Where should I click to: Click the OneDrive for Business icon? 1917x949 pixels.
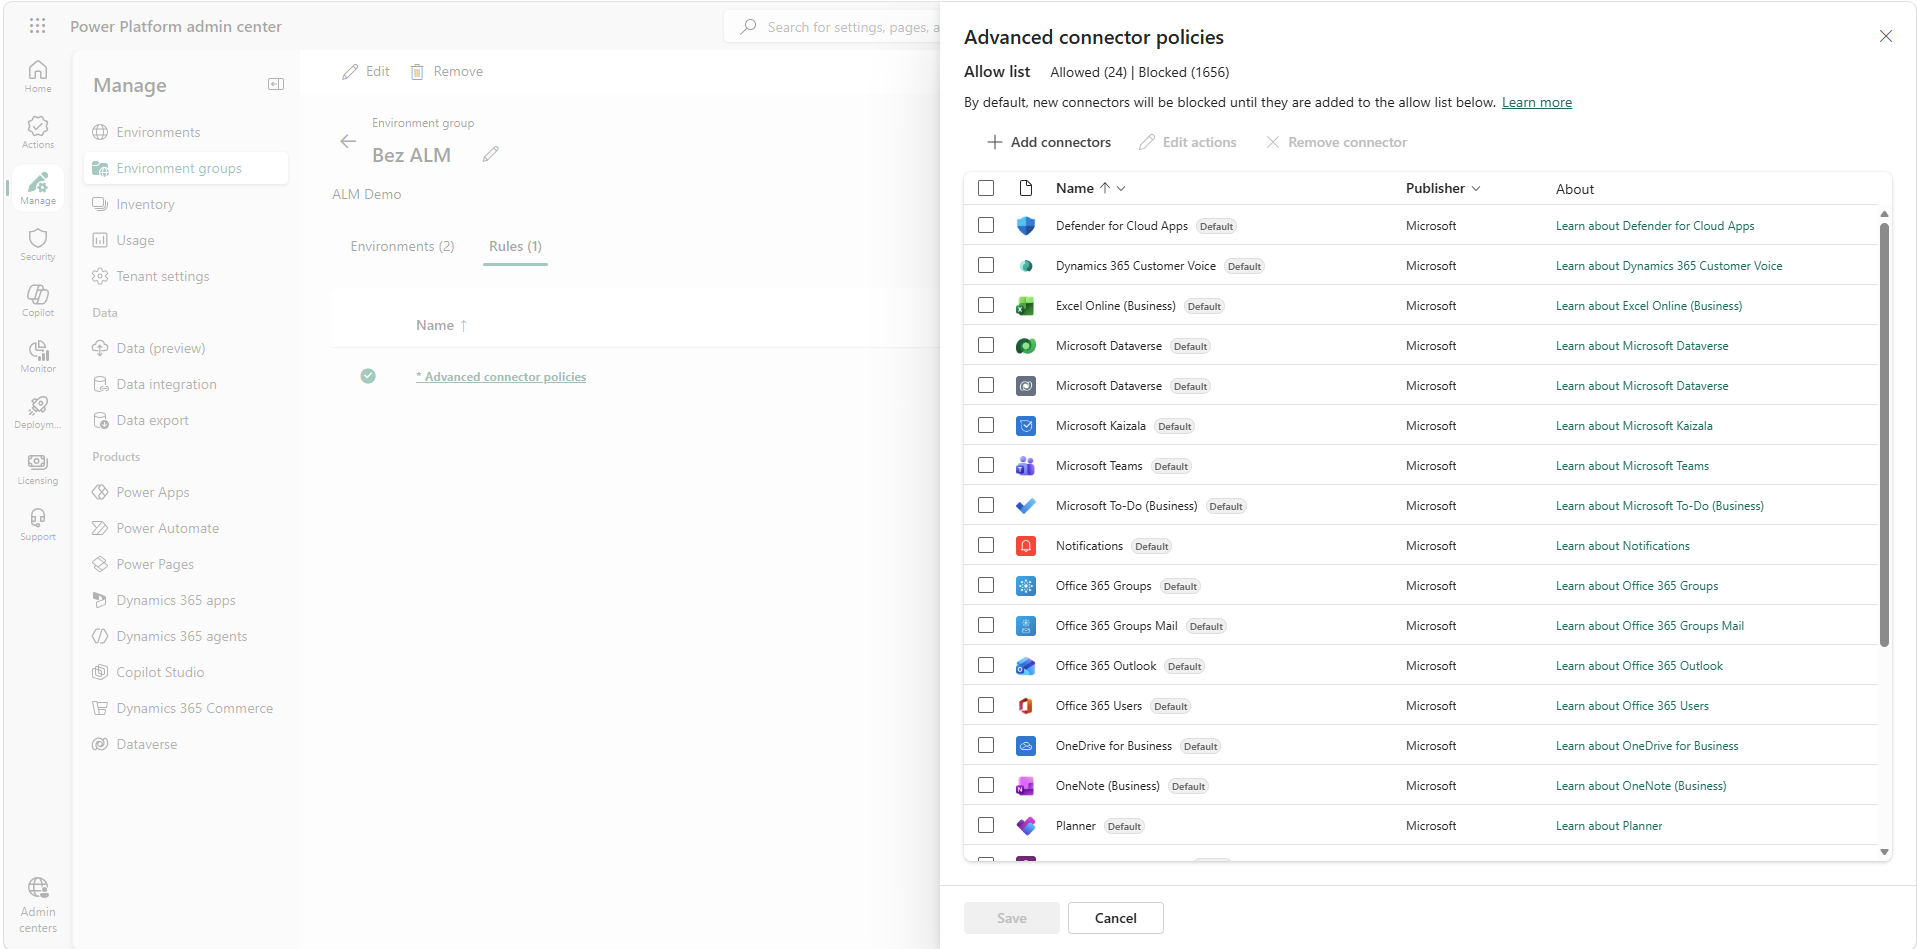tap(1026, 746)
